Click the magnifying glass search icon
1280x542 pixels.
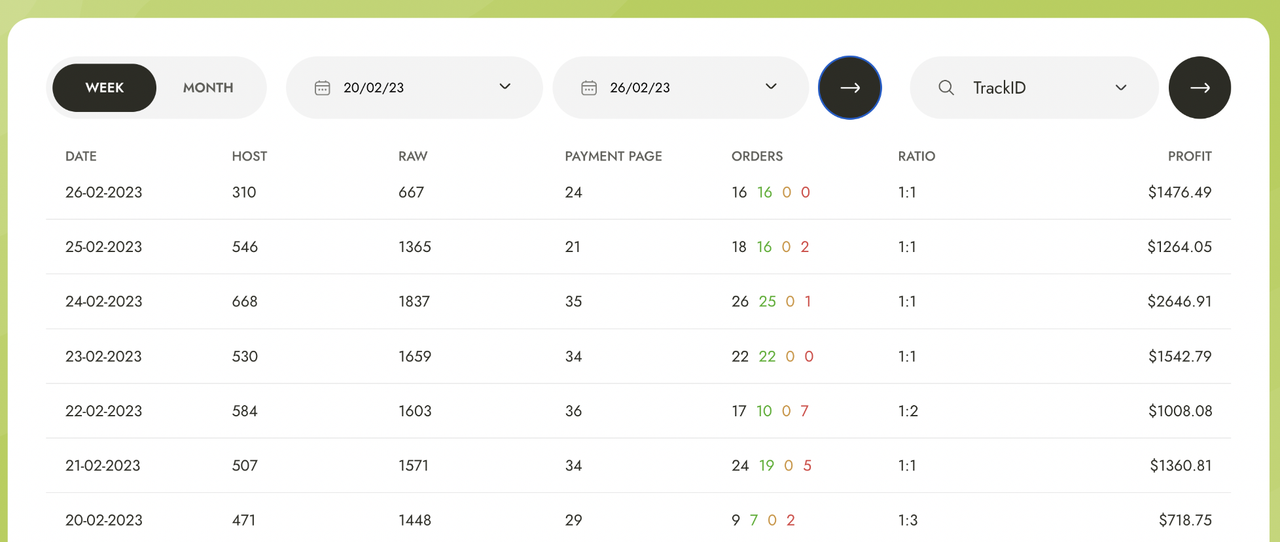(946, 88)
